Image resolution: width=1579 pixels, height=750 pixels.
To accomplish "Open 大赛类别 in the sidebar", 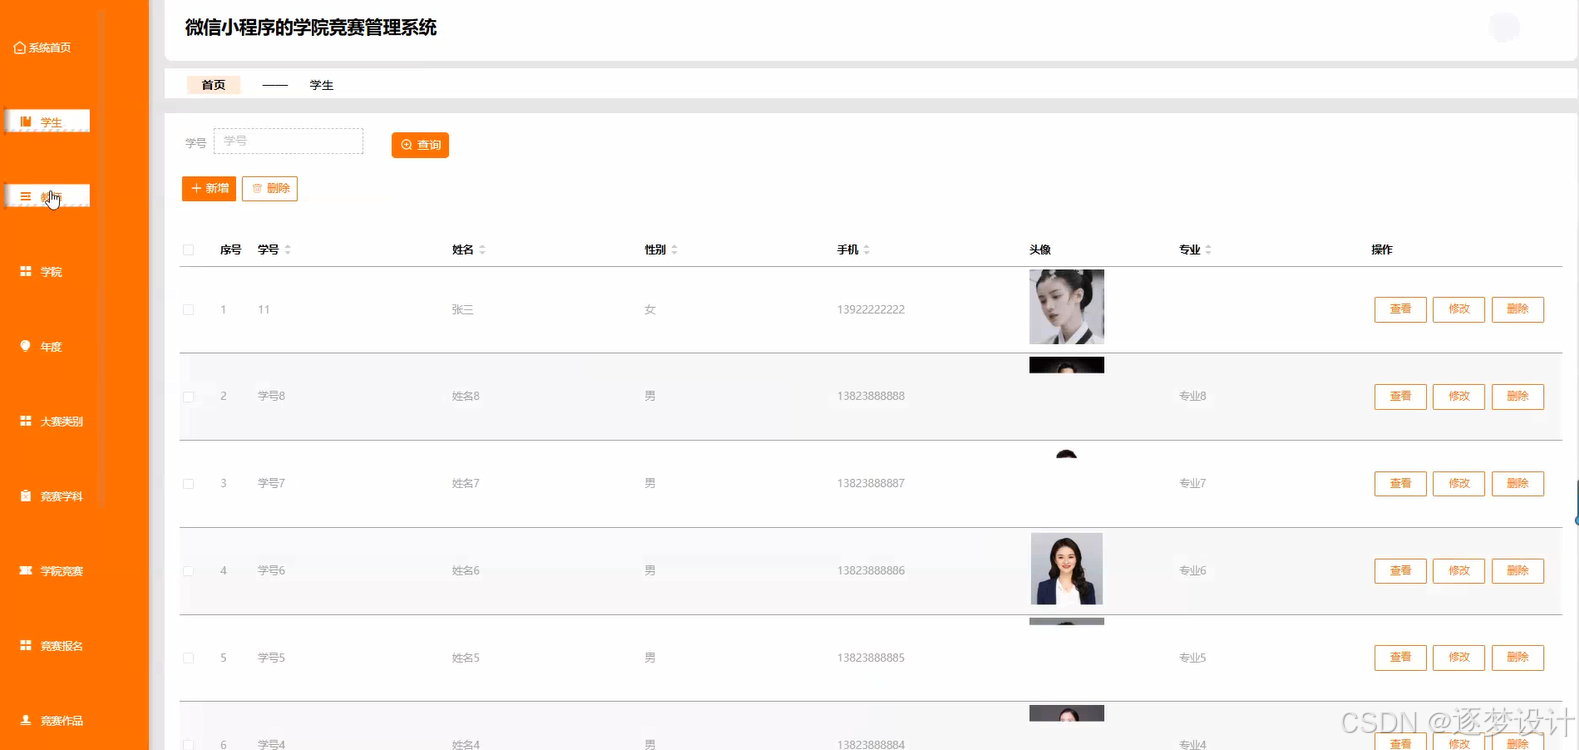I will pos(51,422).
